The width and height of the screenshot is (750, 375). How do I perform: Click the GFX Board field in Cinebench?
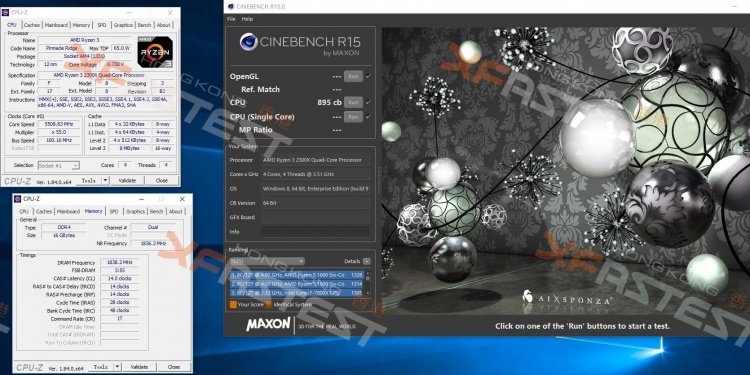pos(316,217)
